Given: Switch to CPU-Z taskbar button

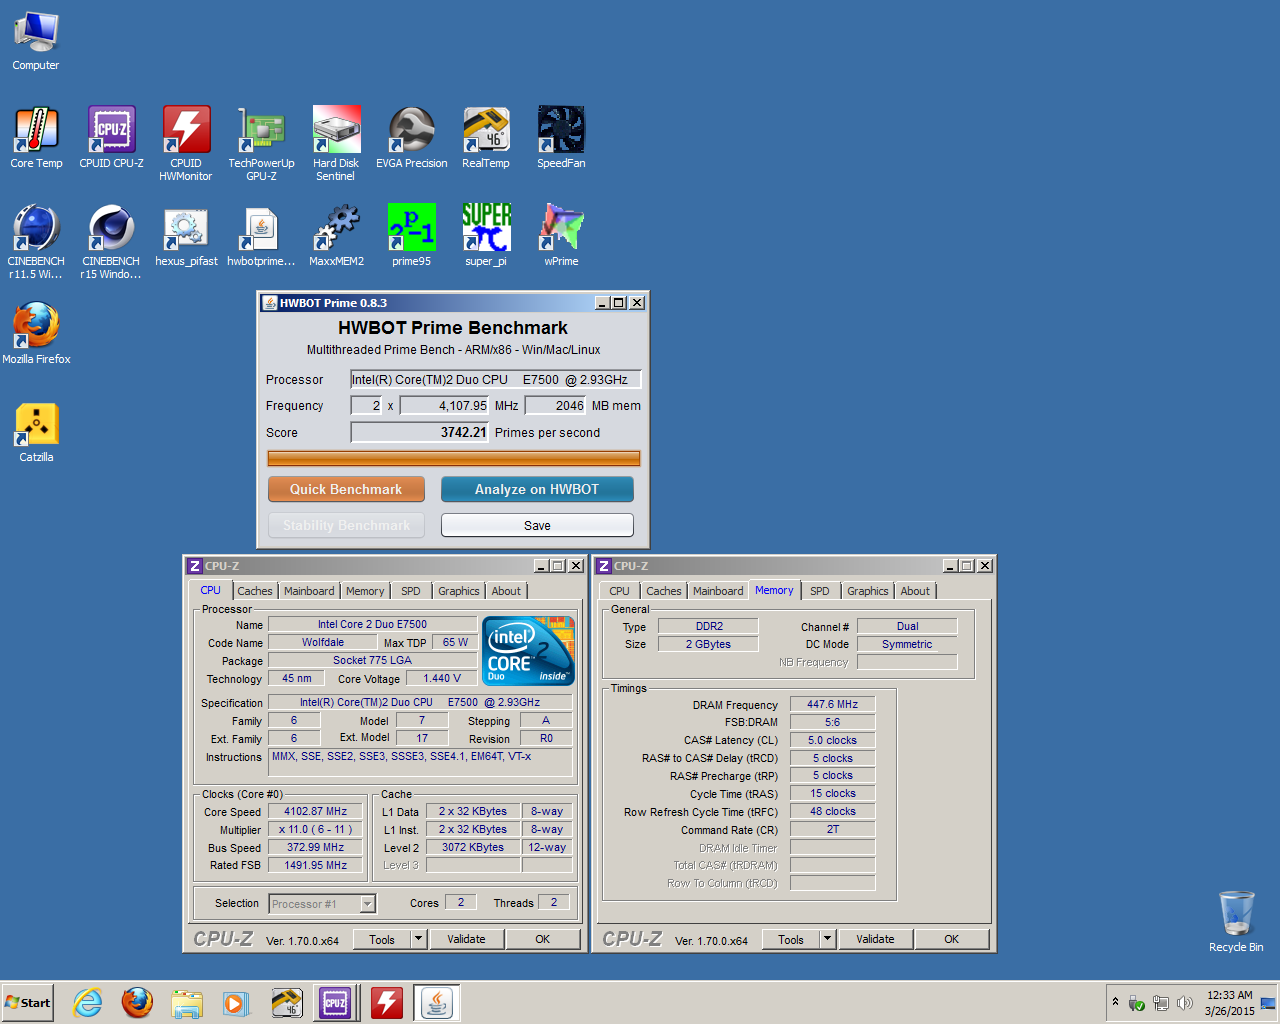Looking at the screenshot, I should coord(335,1002).
